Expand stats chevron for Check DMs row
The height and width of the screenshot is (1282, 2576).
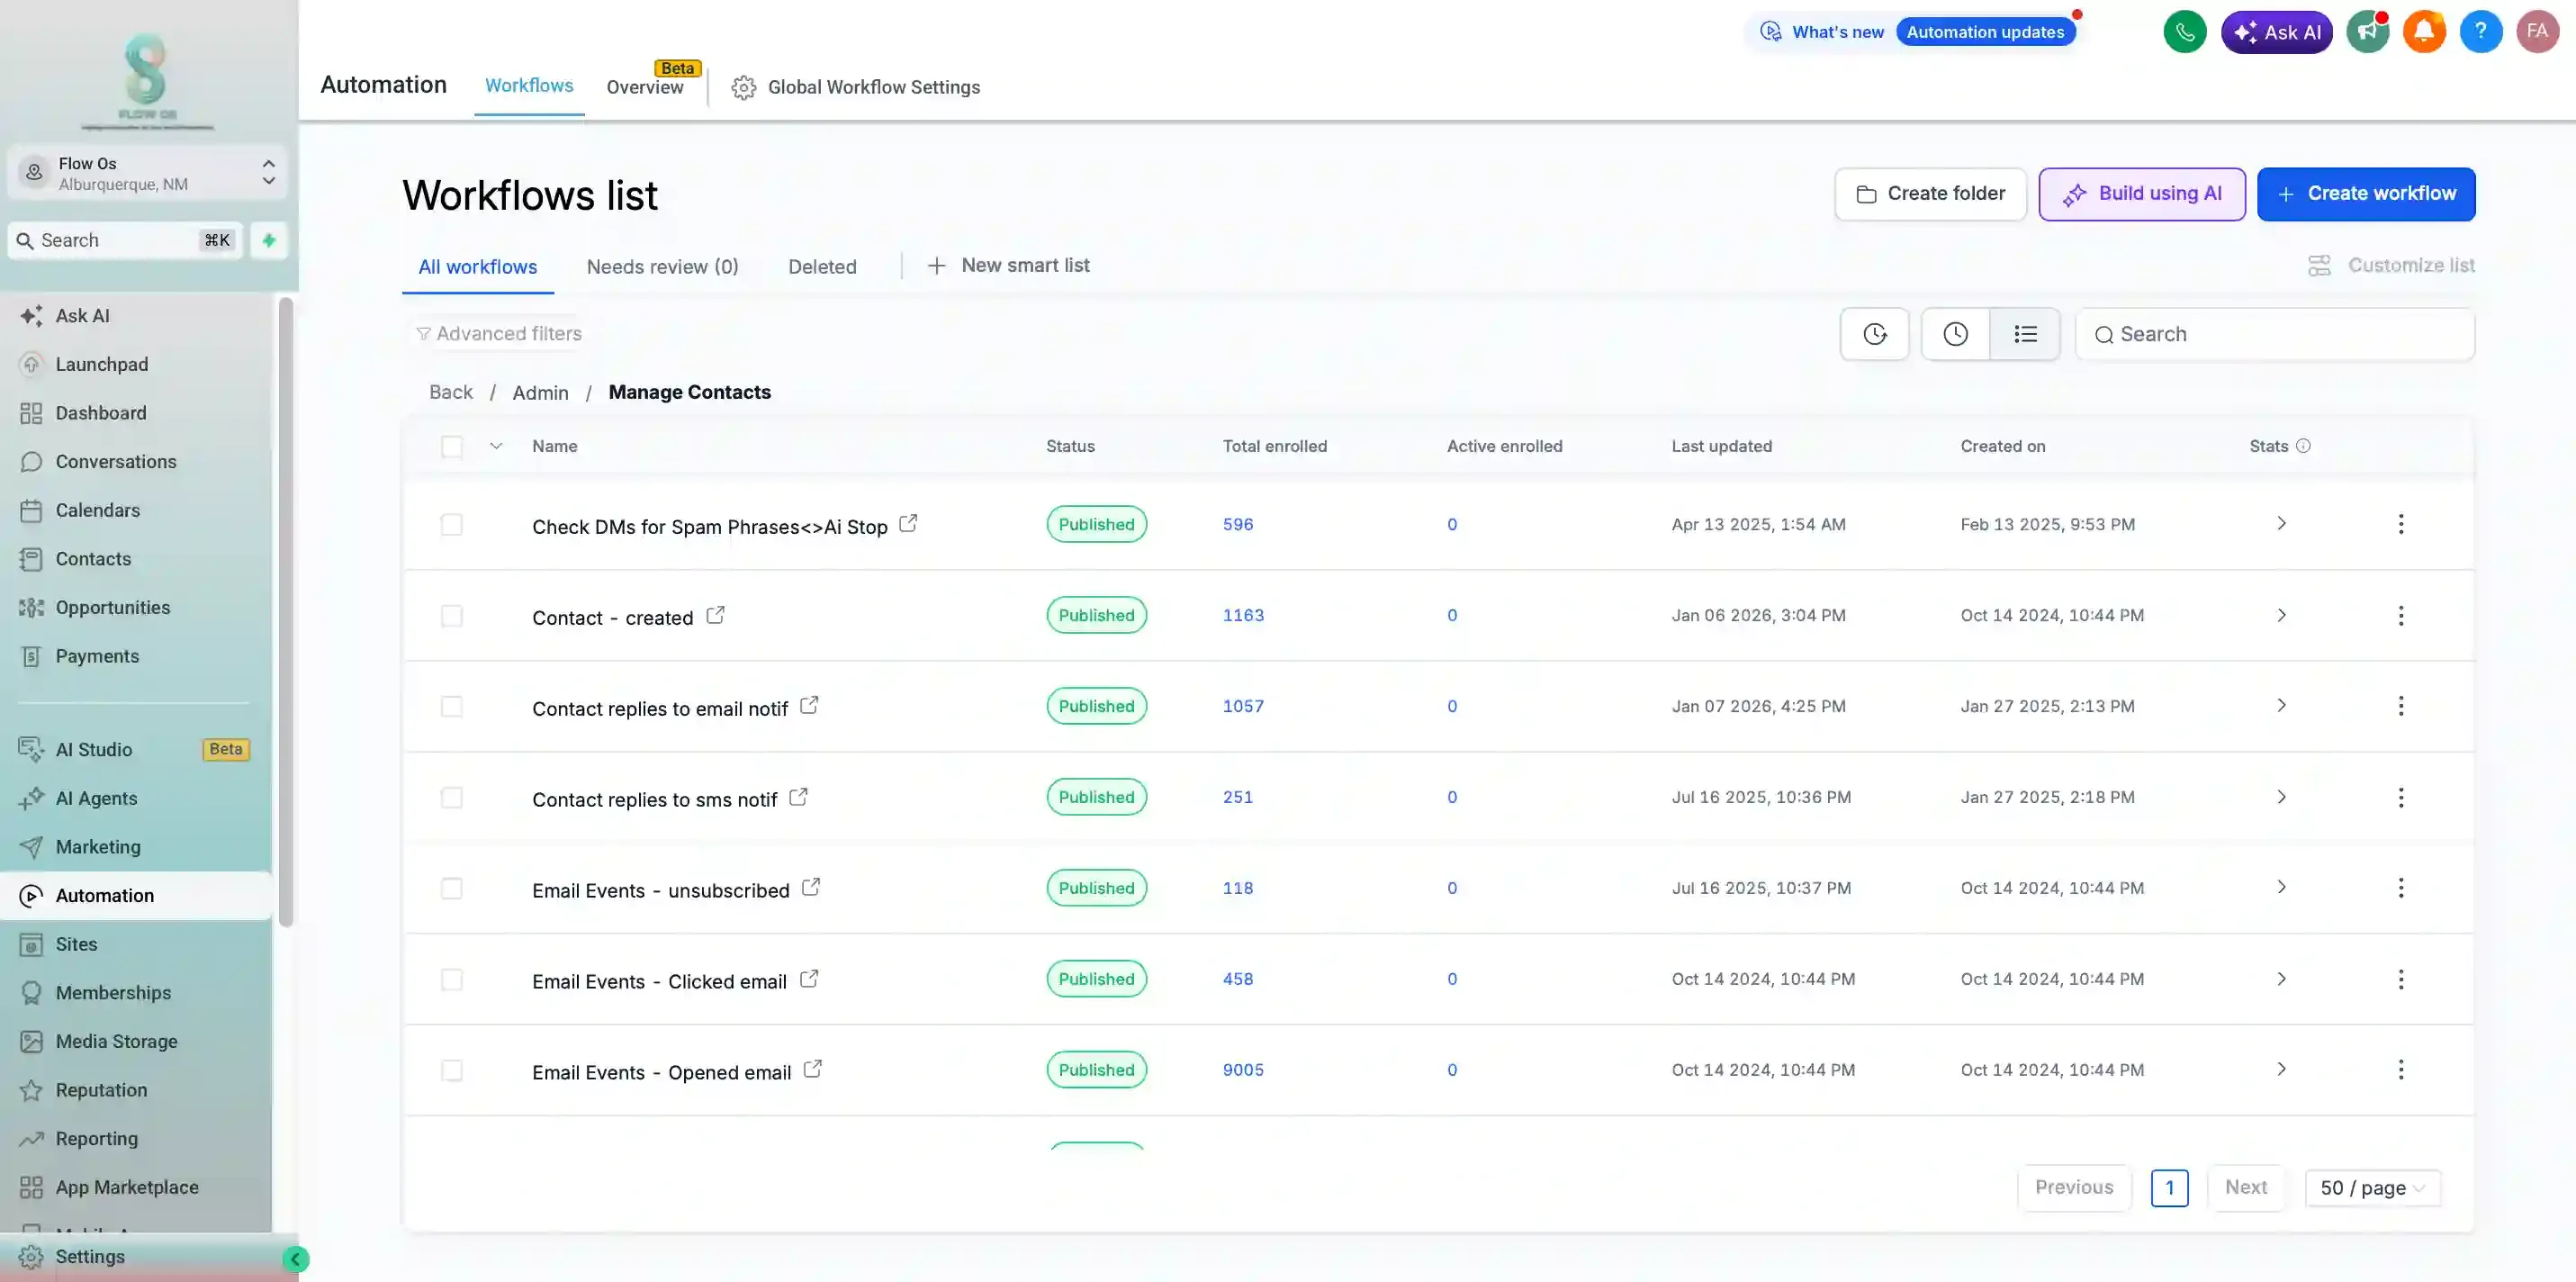point(2281,523)
